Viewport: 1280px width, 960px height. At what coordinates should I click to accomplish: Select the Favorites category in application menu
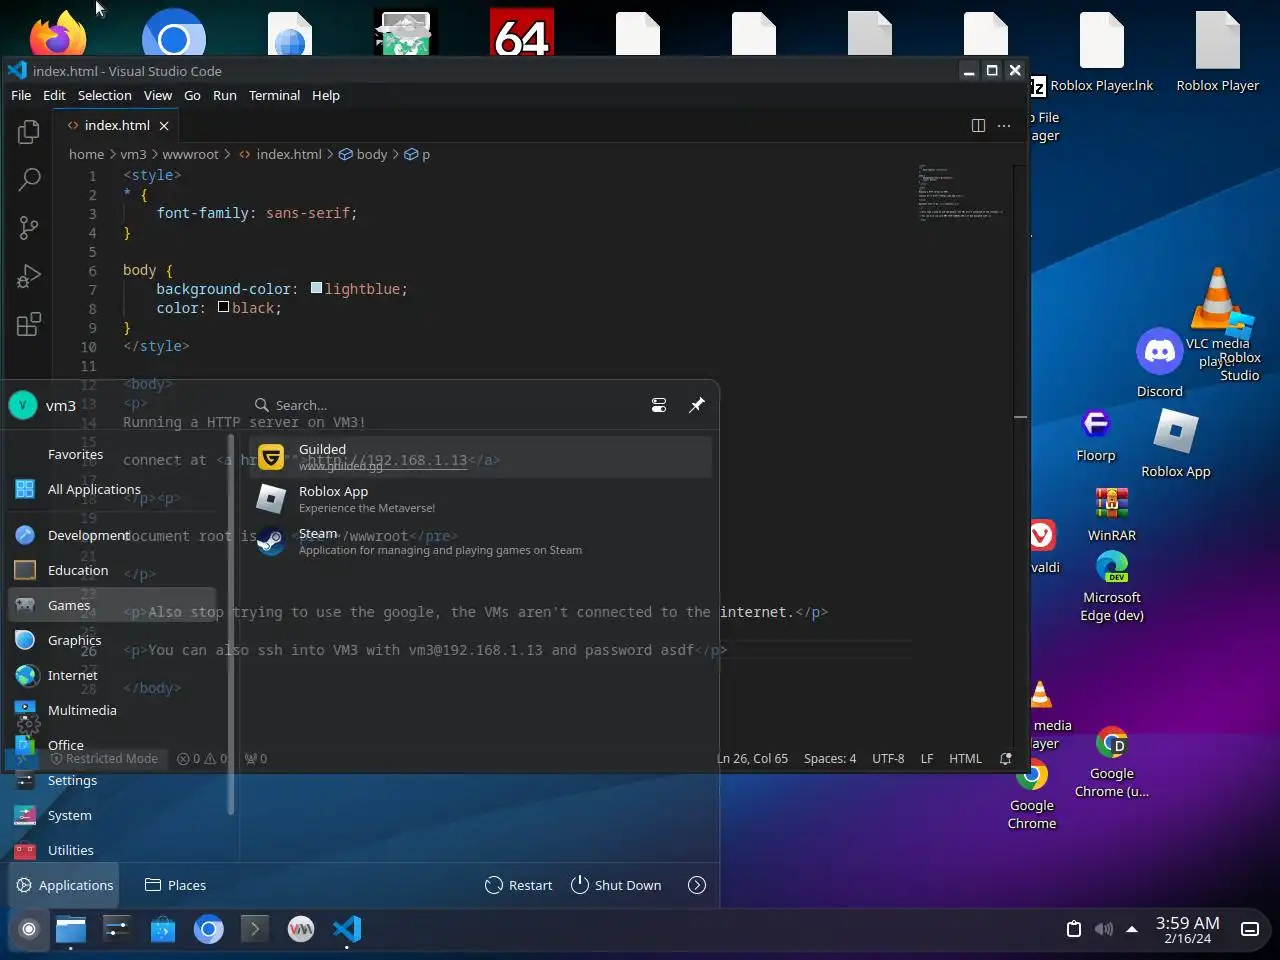pos(112,454)
